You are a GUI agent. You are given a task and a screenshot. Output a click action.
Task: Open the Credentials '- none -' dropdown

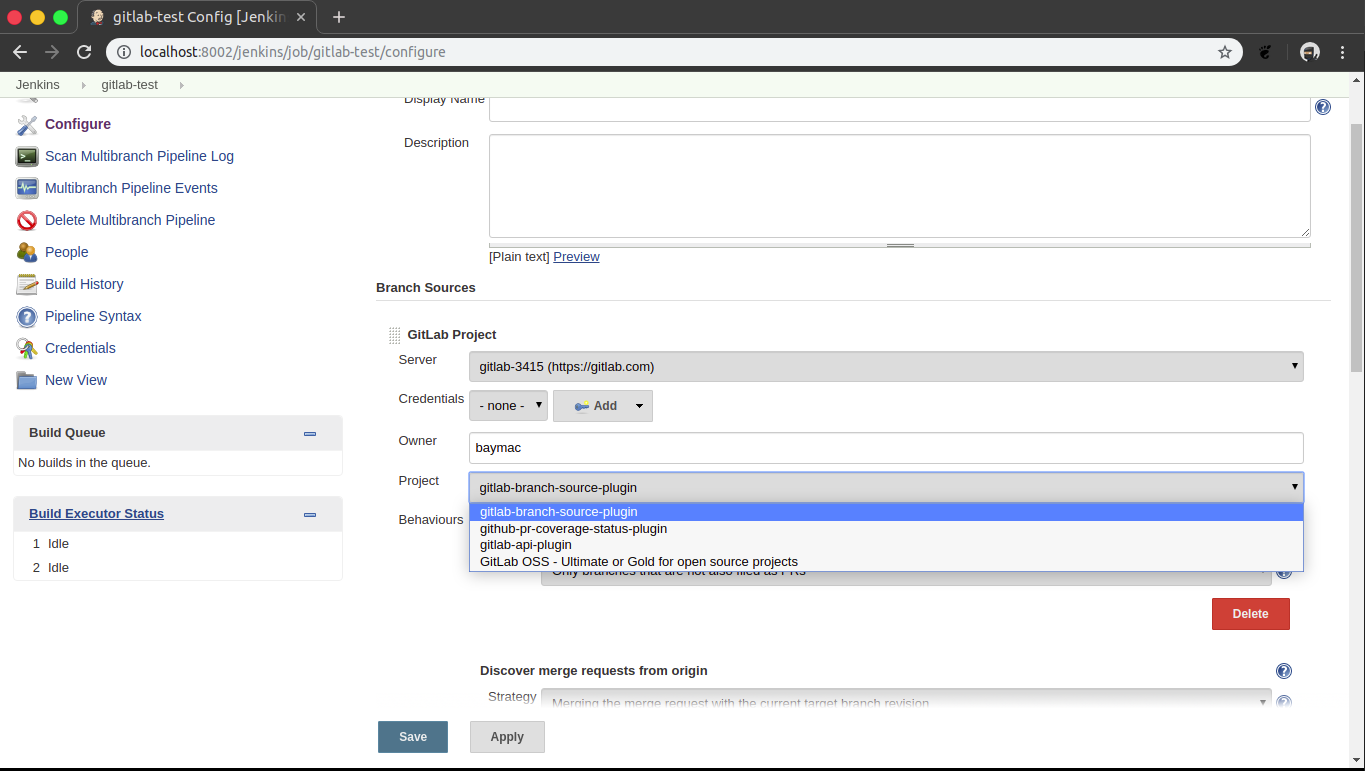(508, 405)
